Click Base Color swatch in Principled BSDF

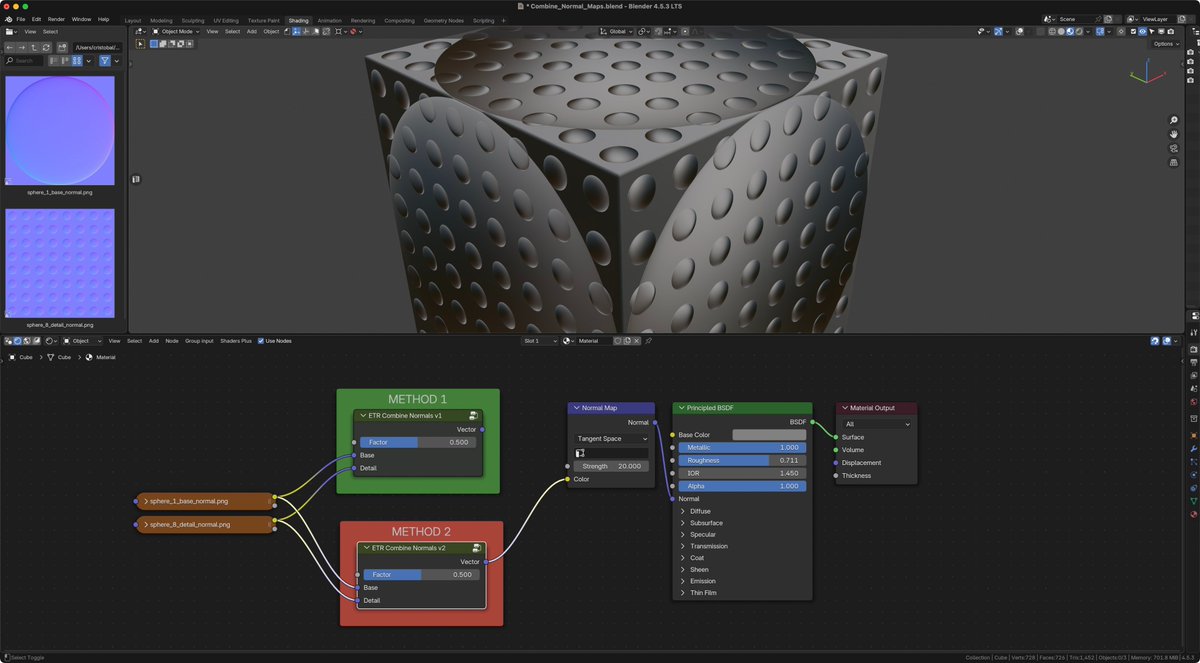click(768, 435)
